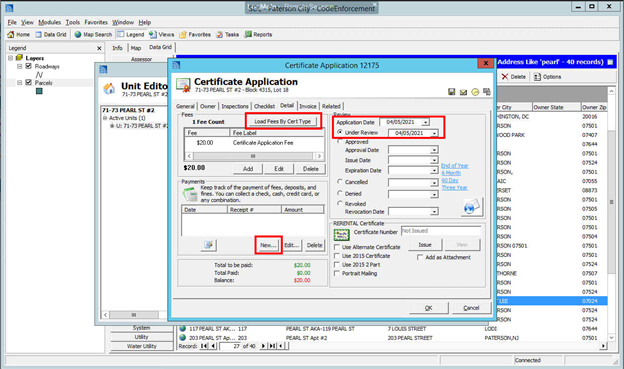Click the Delete icon in the grid toolbar
The width and height of the screenshot is (624, 369).
point(514,77)
